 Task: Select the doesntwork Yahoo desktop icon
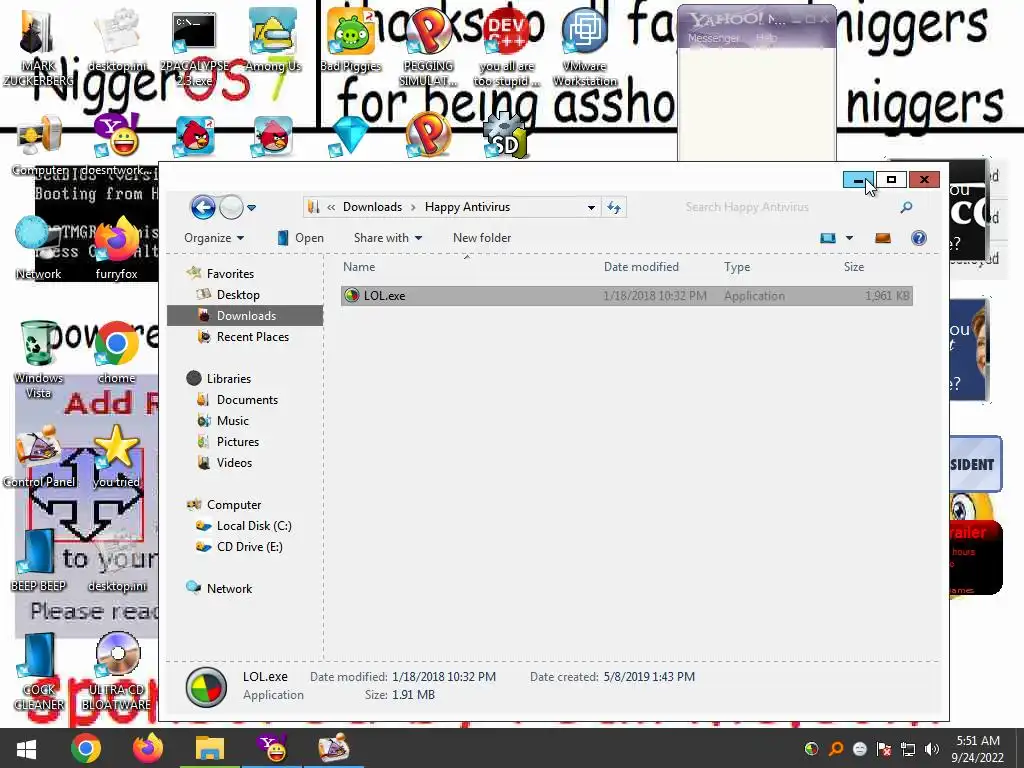point(117,144)
